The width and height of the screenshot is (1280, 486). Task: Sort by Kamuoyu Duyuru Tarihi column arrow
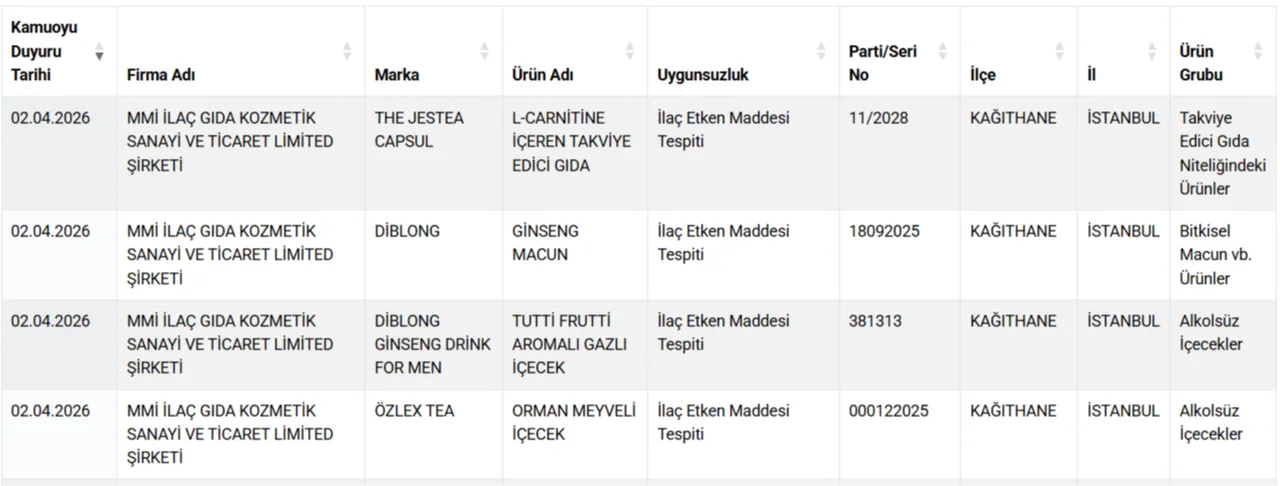pyautogui.click(x=99, y=51)
